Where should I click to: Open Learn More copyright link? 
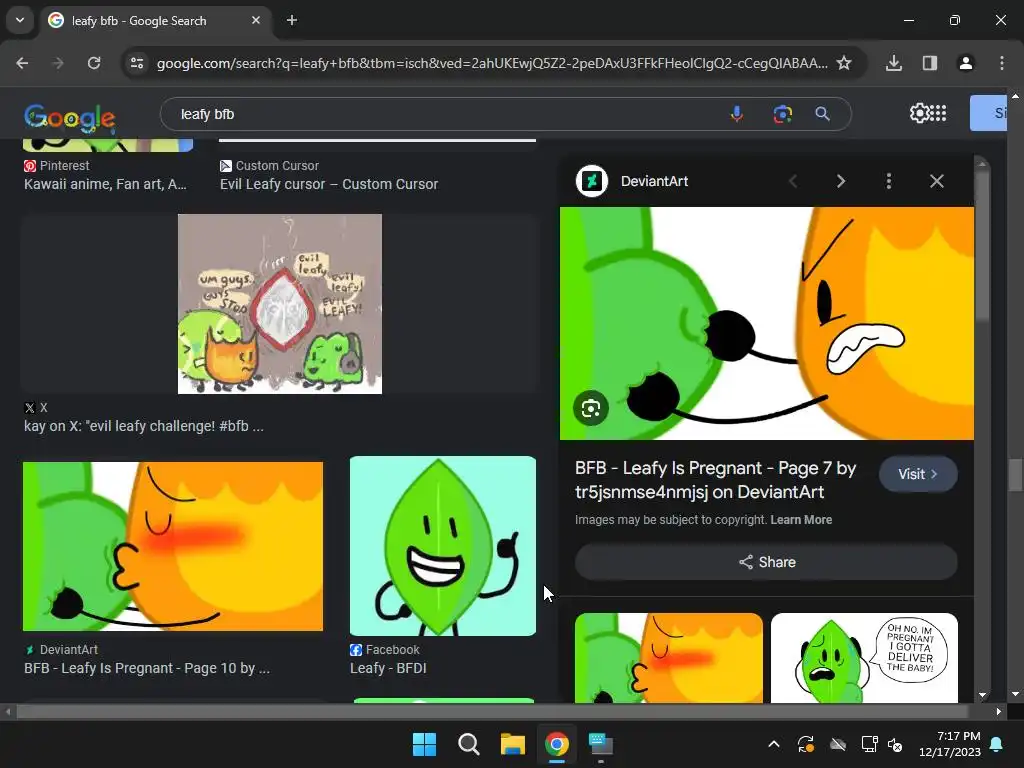coord(801,520)
